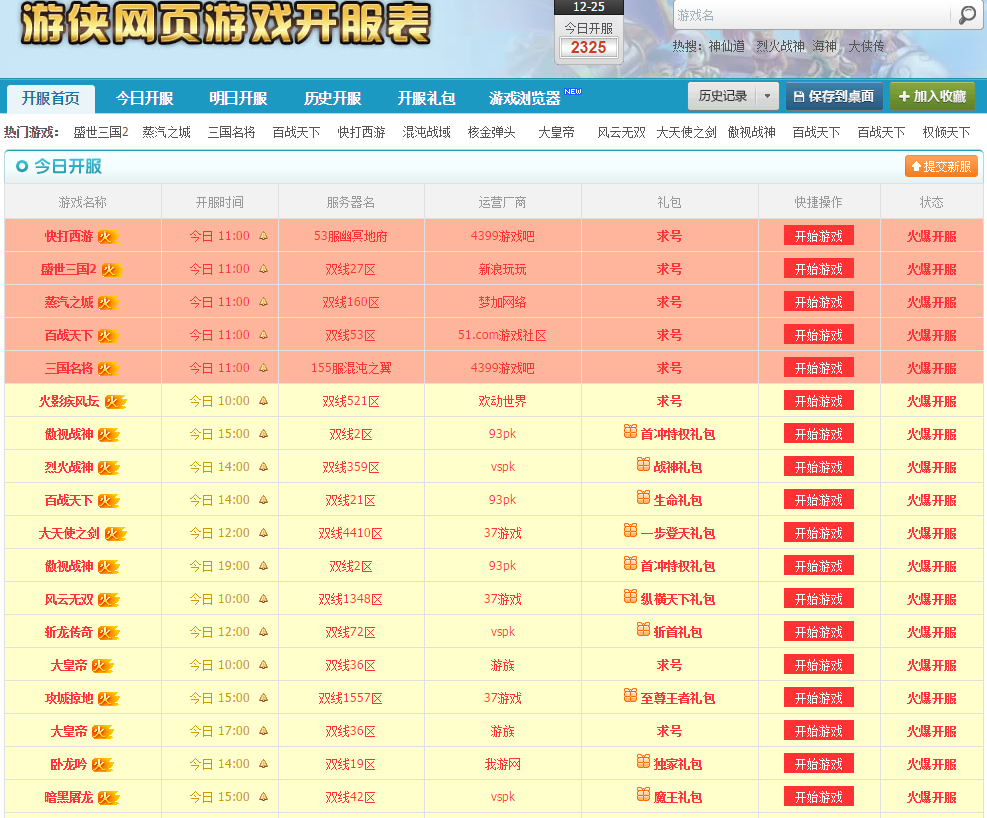Click bell icon in 斩龙传奇 row
Viewport: 987px width, 818px height.
(x=263, y=632)
